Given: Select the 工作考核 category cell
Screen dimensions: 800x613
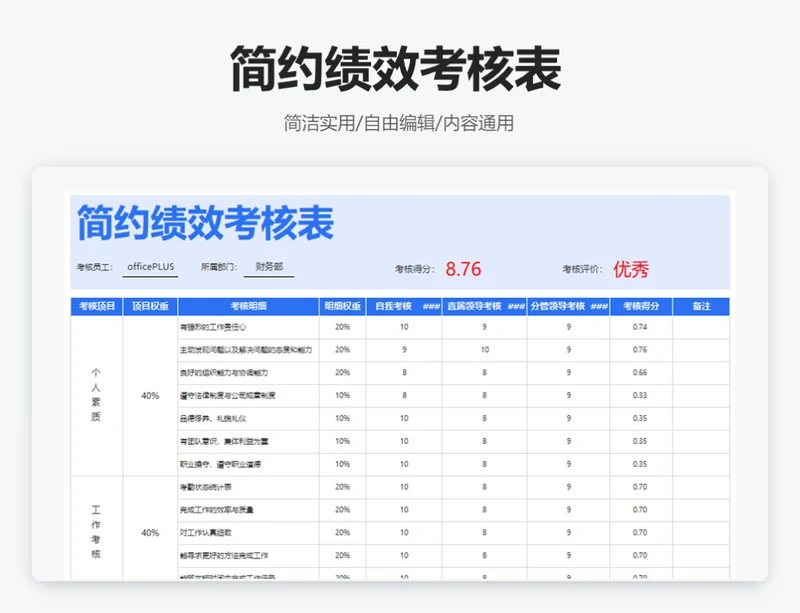Looking at the screenshot, I should click(x=96, y=532).
